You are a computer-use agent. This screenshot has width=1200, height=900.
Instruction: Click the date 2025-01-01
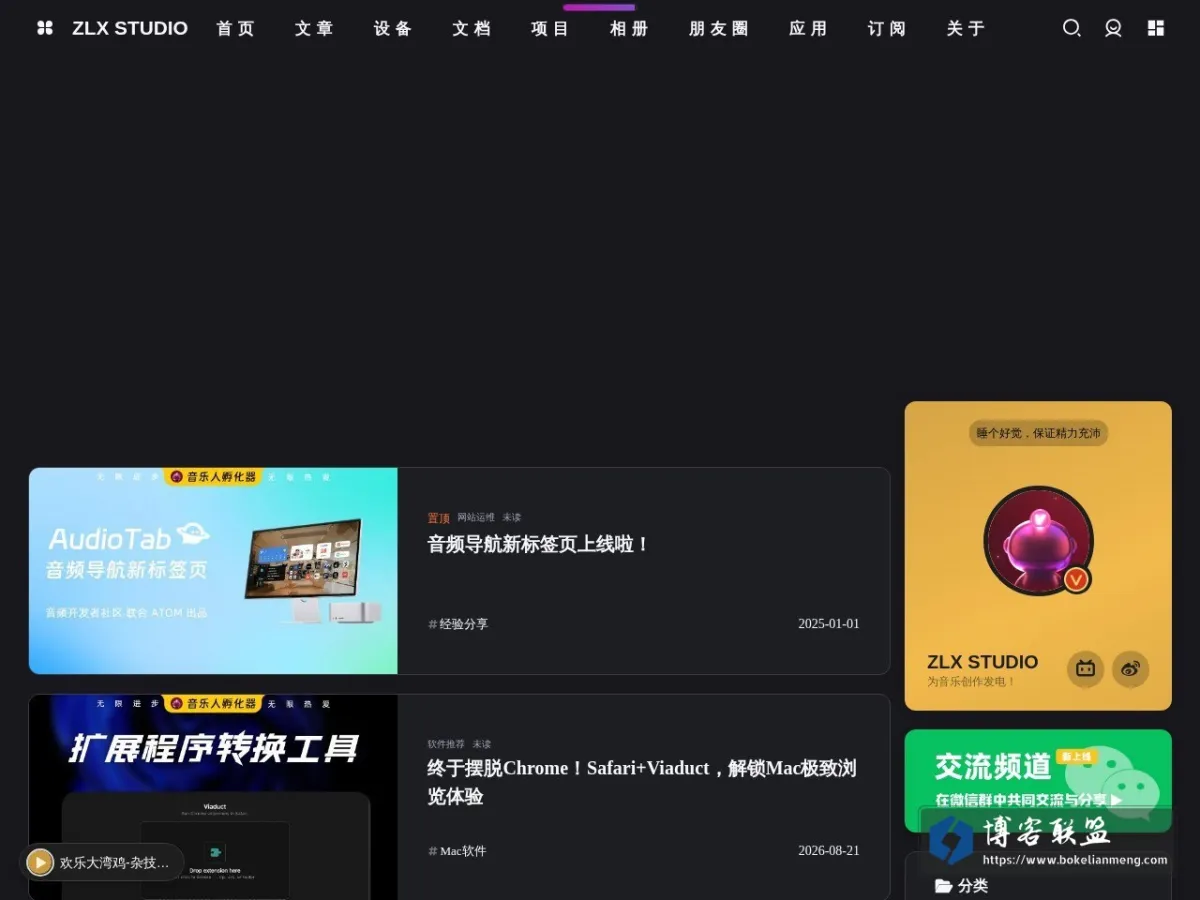(828, 624)
